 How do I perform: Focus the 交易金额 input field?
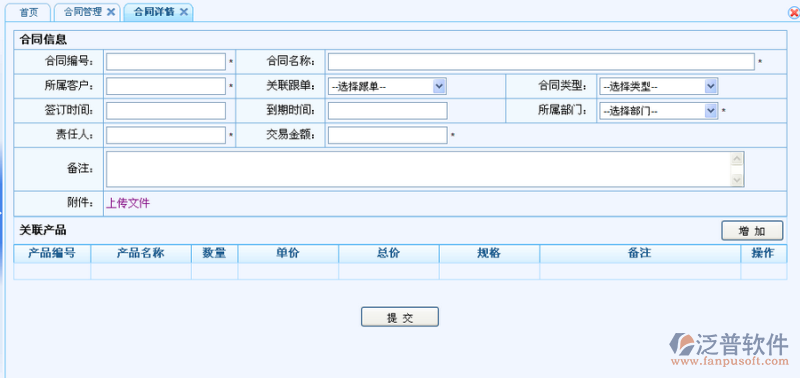pos(387,135)
